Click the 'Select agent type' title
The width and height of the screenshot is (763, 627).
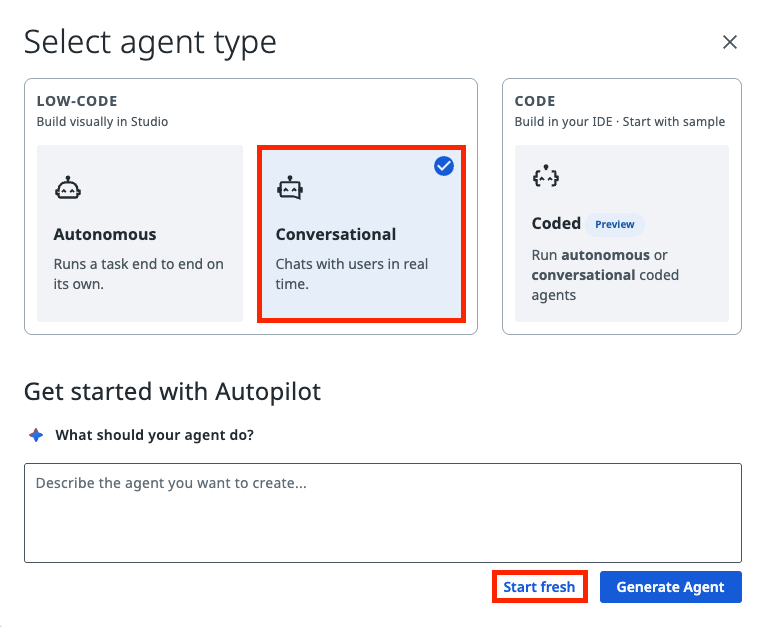tap(150, 42)
